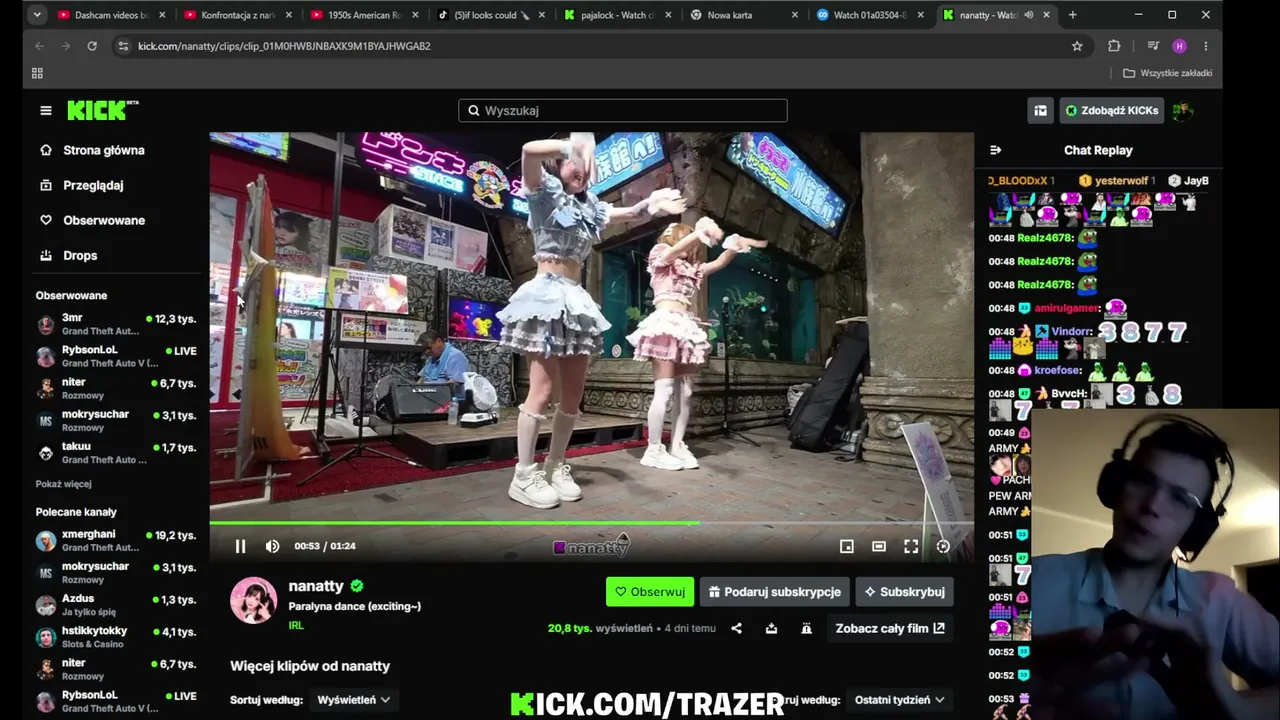The height and width of the screenshot is (720, 1280).
Task: Pause the clip playback
Action: (x=240, y=546)
